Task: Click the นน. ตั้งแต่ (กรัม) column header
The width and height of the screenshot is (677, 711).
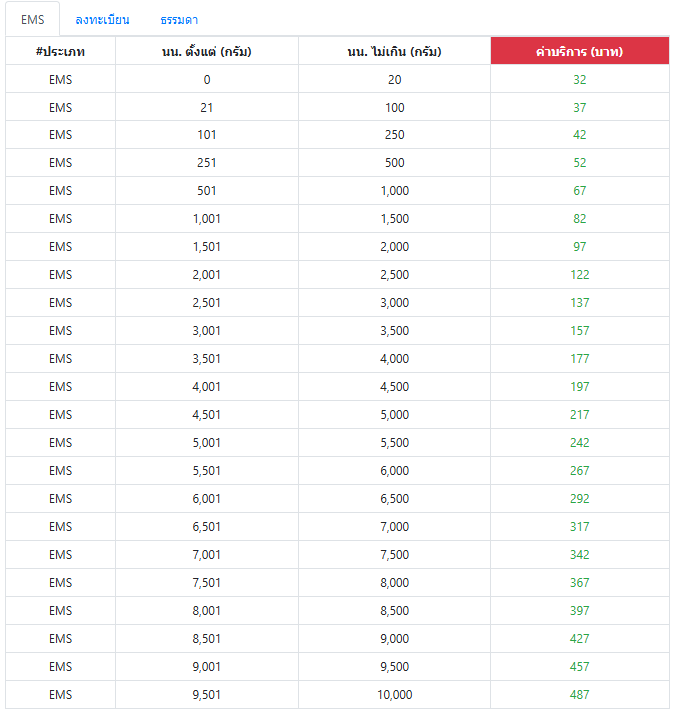Action: [x=207, y=51]
